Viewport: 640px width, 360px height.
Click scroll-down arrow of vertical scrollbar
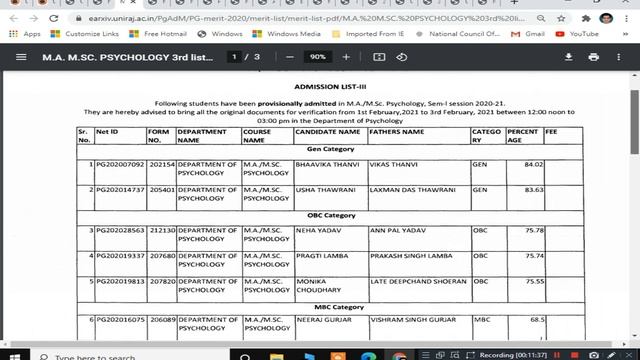coord(635,336)
